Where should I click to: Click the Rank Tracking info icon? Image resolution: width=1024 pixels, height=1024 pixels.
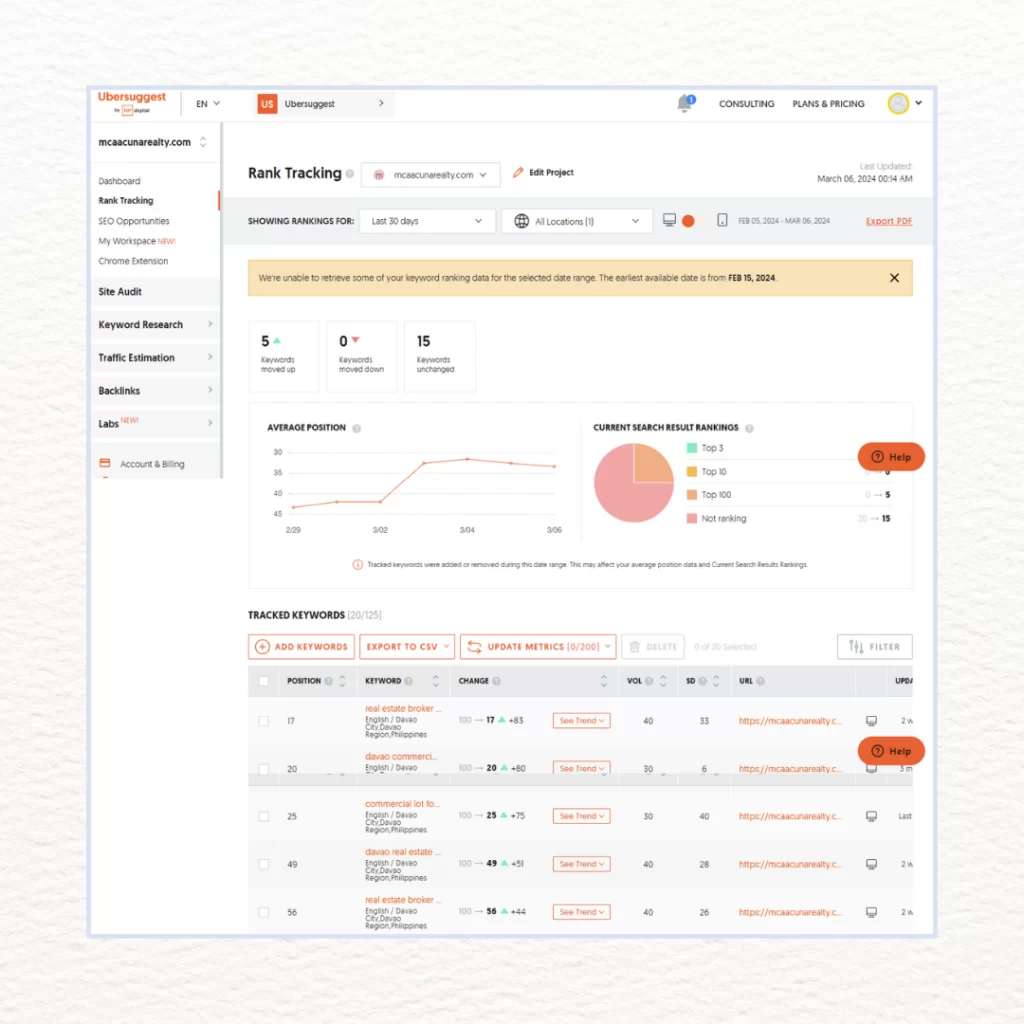[x=350, y=174]
